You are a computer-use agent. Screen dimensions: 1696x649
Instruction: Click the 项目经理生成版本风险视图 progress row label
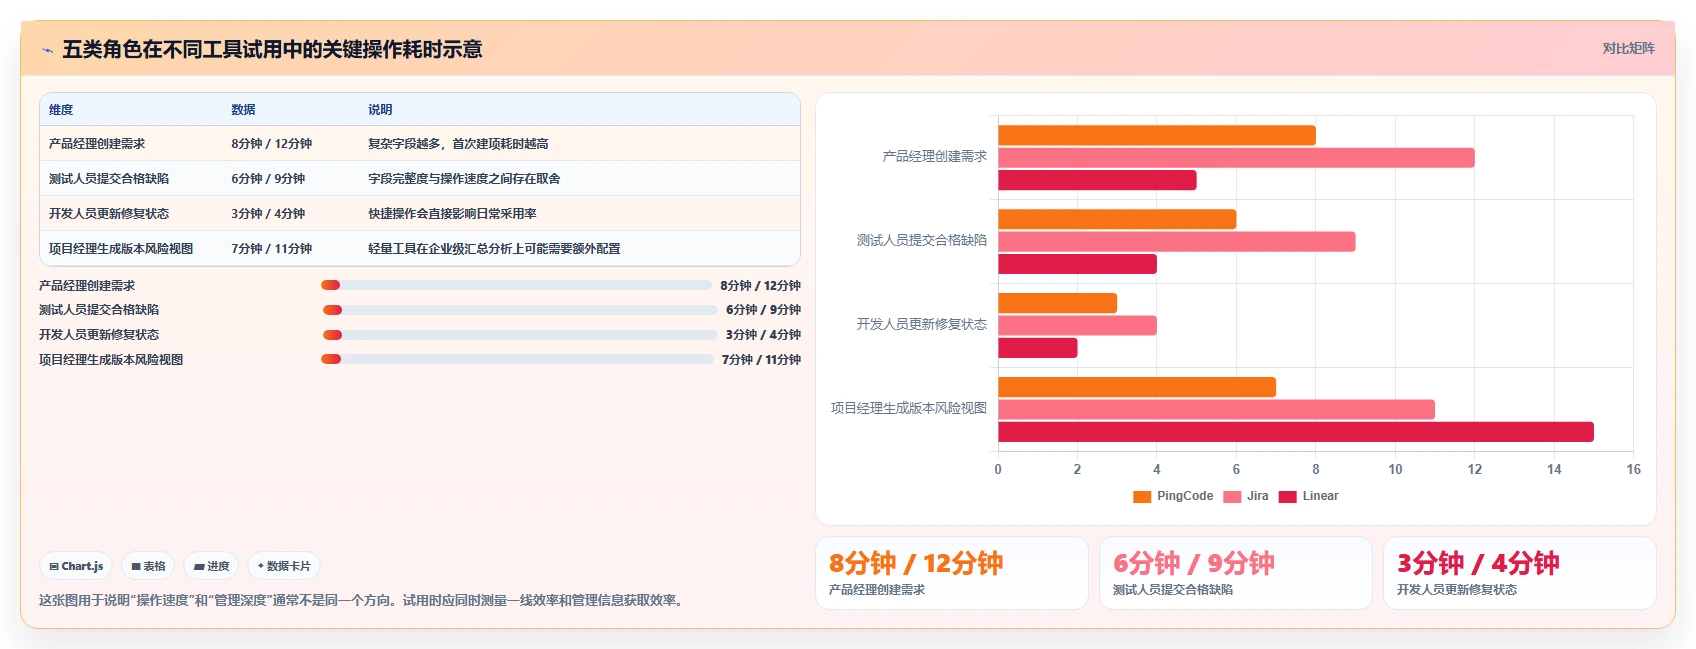coord(111,360)
